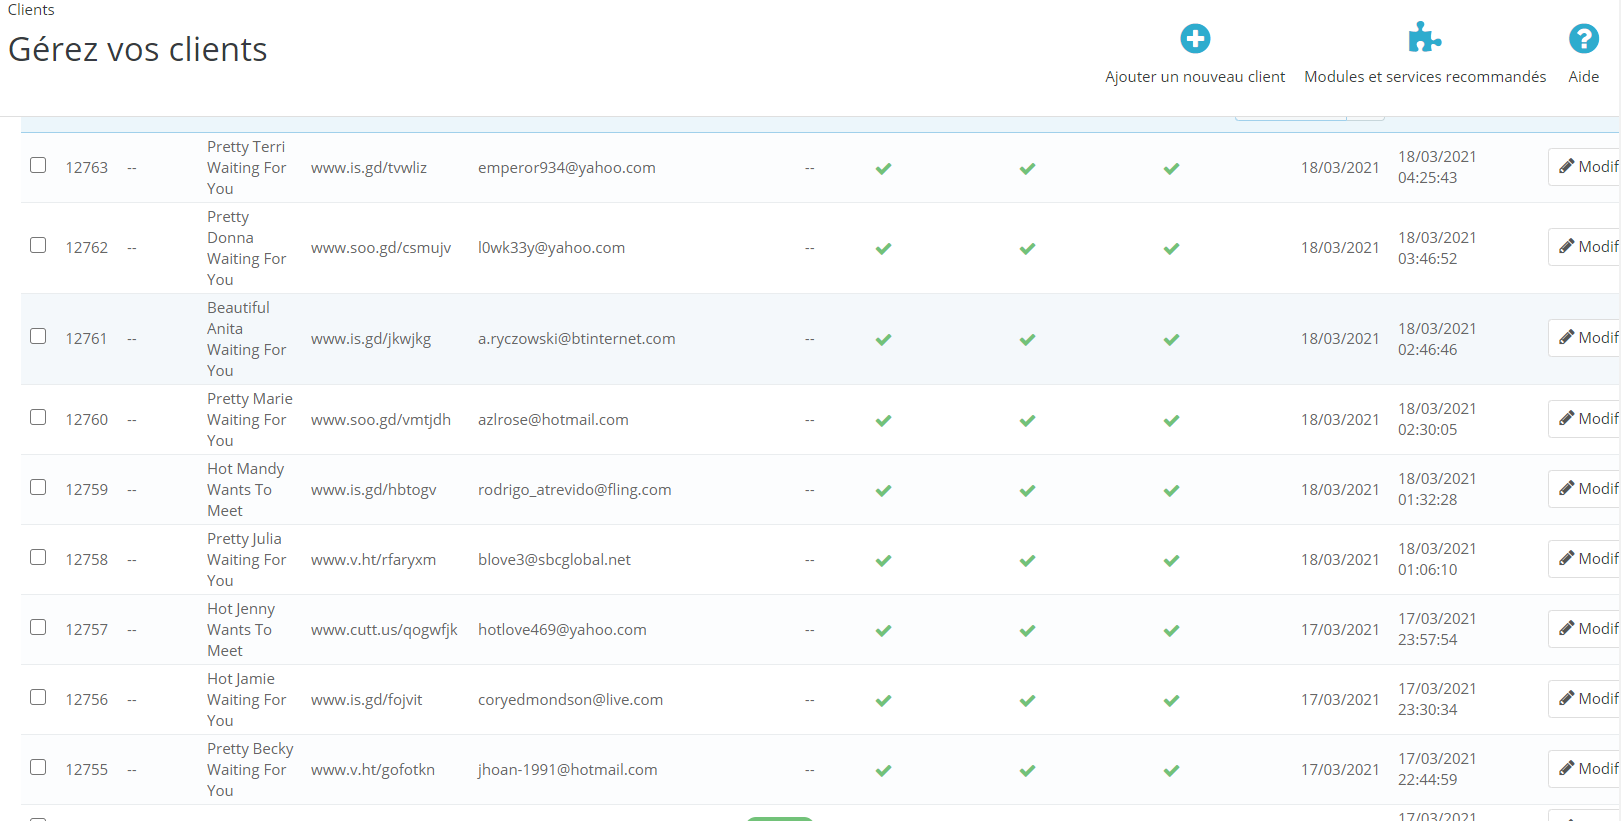Toggle last green checkmark in row 12760
The image size is (1621, 821).
pyautogui.click(x=1171, y=421)
